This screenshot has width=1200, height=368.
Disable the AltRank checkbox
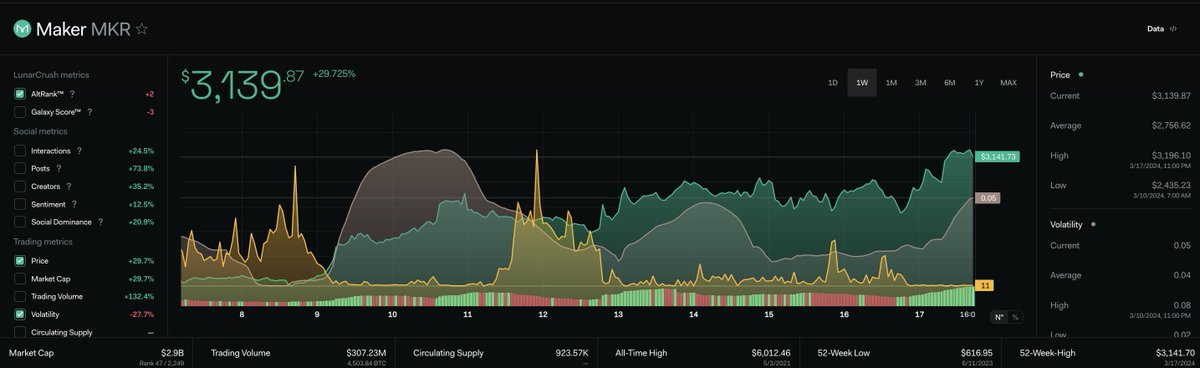click(x=20, y=94)
